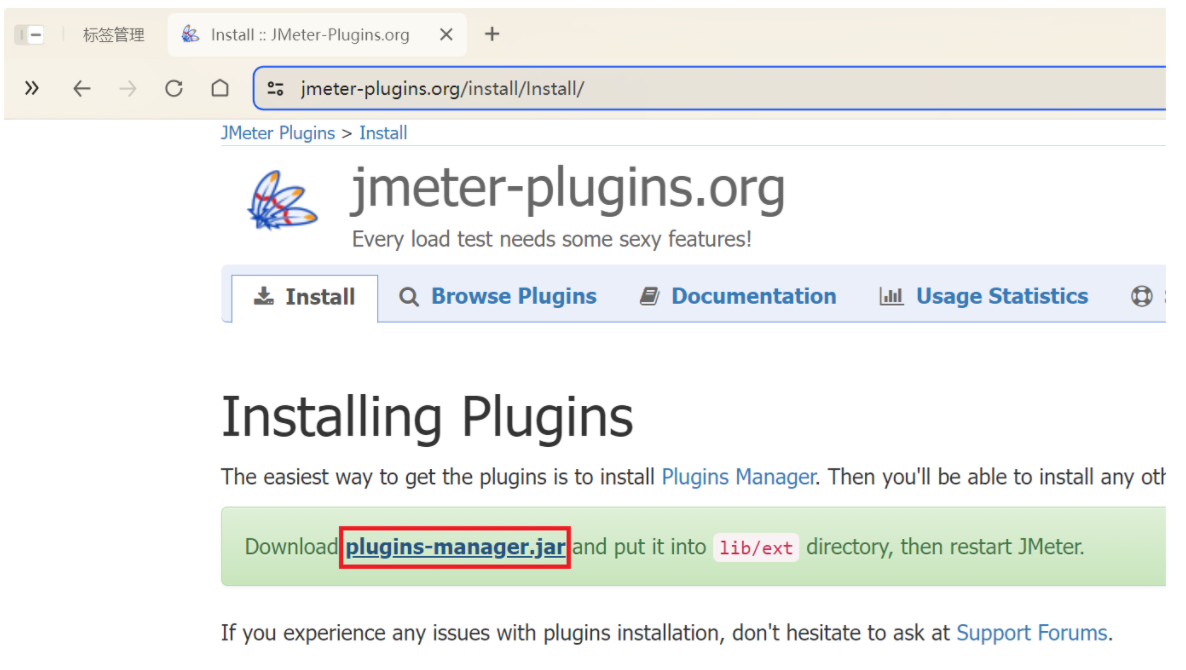Viewport: 1186px width, 670px height.
Task: Click the magnifier icon beside Browse Plugins
Action: pos(408,296)
